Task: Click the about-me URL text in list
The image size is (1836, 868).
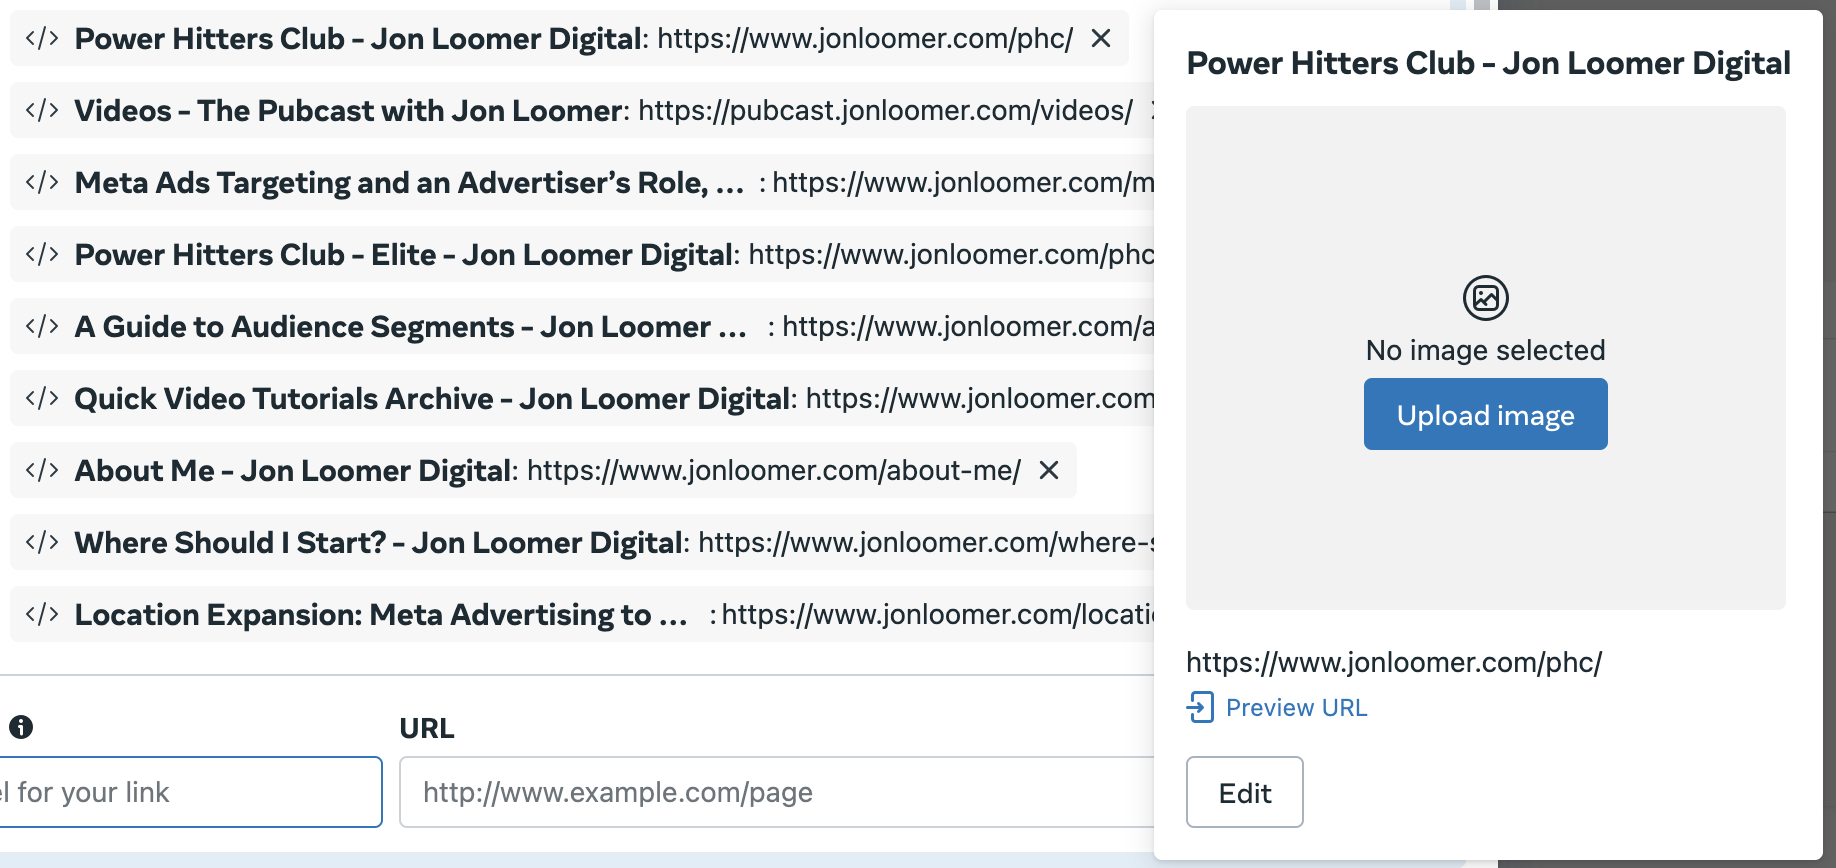Action: (774, 470)
